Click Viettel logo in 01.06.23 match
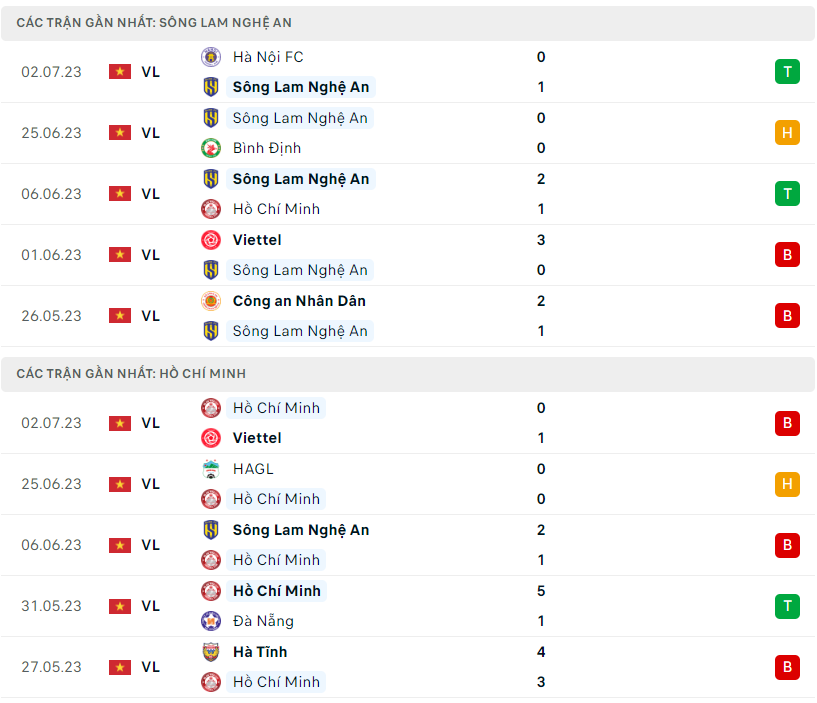 click(x=211, y=240)
